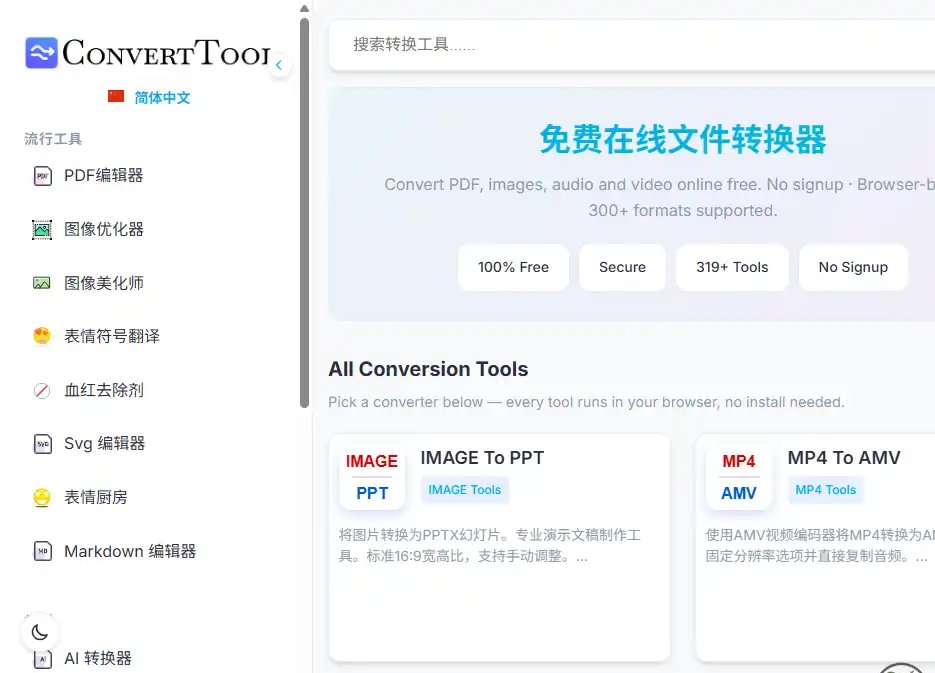Screen dimensions: 935x673
Task: Open the PDF编辑器 icon
Action: coord(42,176)
